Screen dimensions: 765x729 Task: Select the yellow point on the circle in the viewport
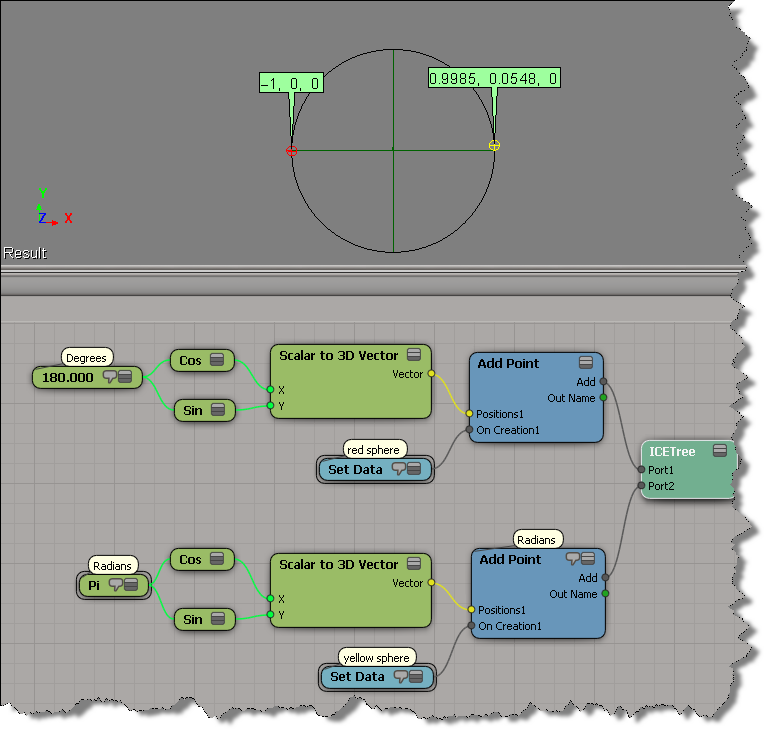[494, 145]
